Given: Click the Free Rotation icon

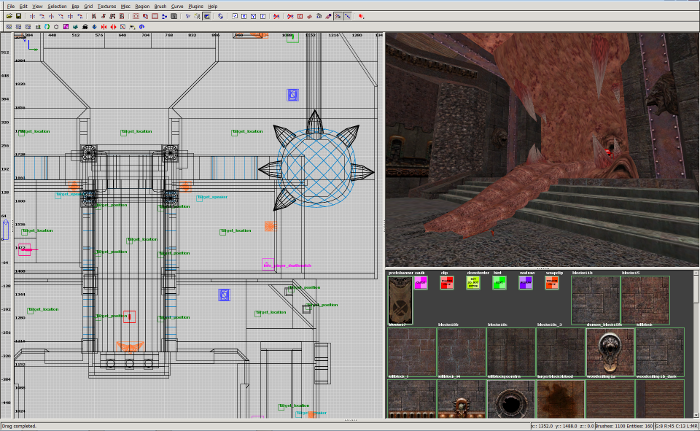Looking at the screenshot, I should tap(221, 16).
